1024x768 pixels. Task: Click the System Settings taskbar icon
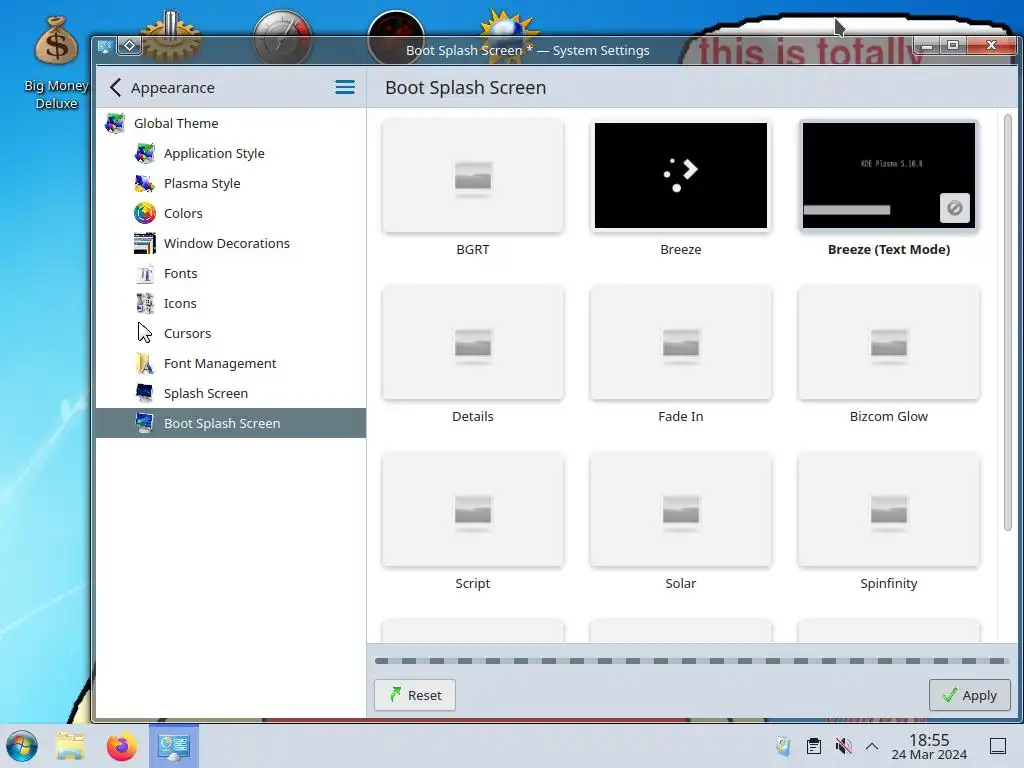click(x=174, y=746)
